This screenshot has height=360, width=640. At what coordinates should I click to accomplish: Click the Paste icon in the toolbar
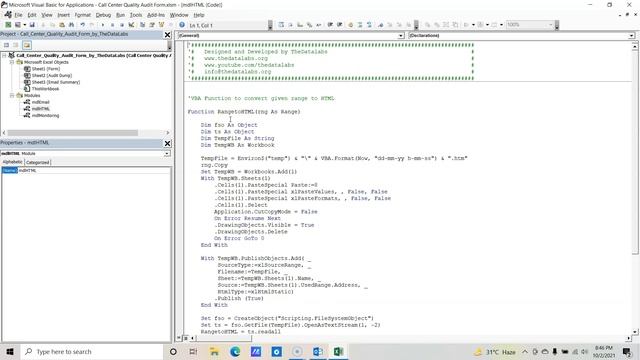click(62, 25)
